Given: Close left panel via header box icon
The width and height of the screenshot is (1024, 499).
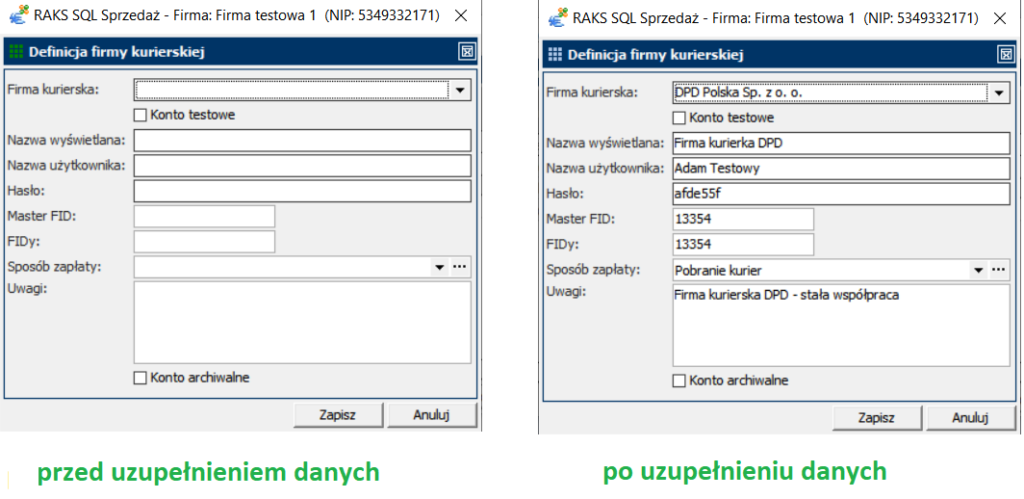Looking at the screenshot, I should click(466, 52).
